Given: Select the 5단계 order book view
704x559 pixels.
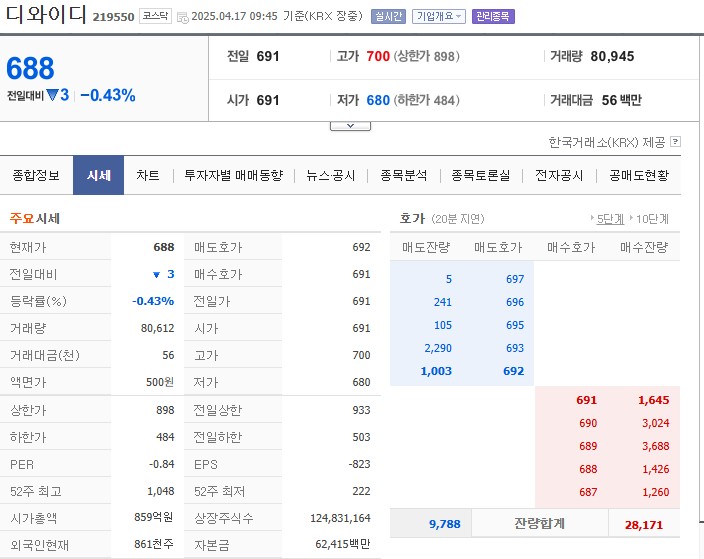Looking at the screenshot, I should 610,219.
